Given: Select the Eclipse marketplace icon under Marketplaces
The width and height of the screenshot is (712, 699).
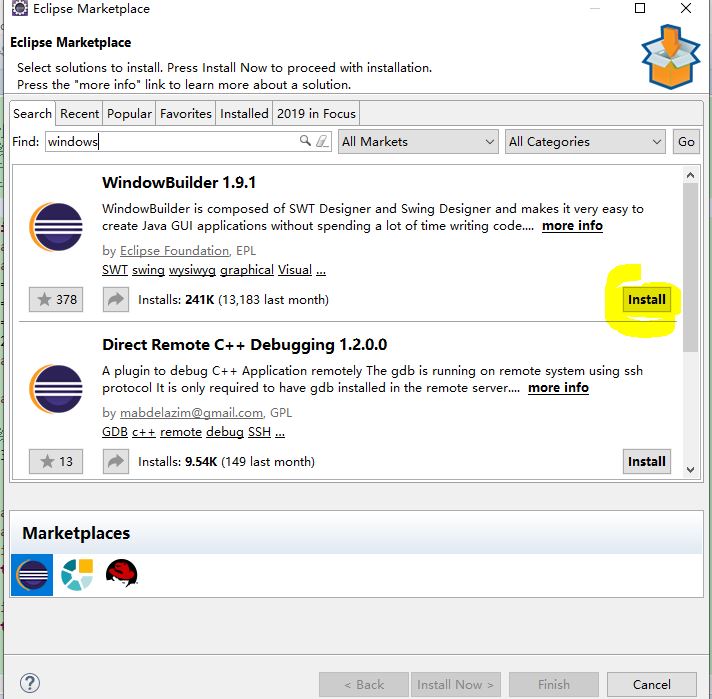Looking at the screenshot, I should tap(32, 575).
